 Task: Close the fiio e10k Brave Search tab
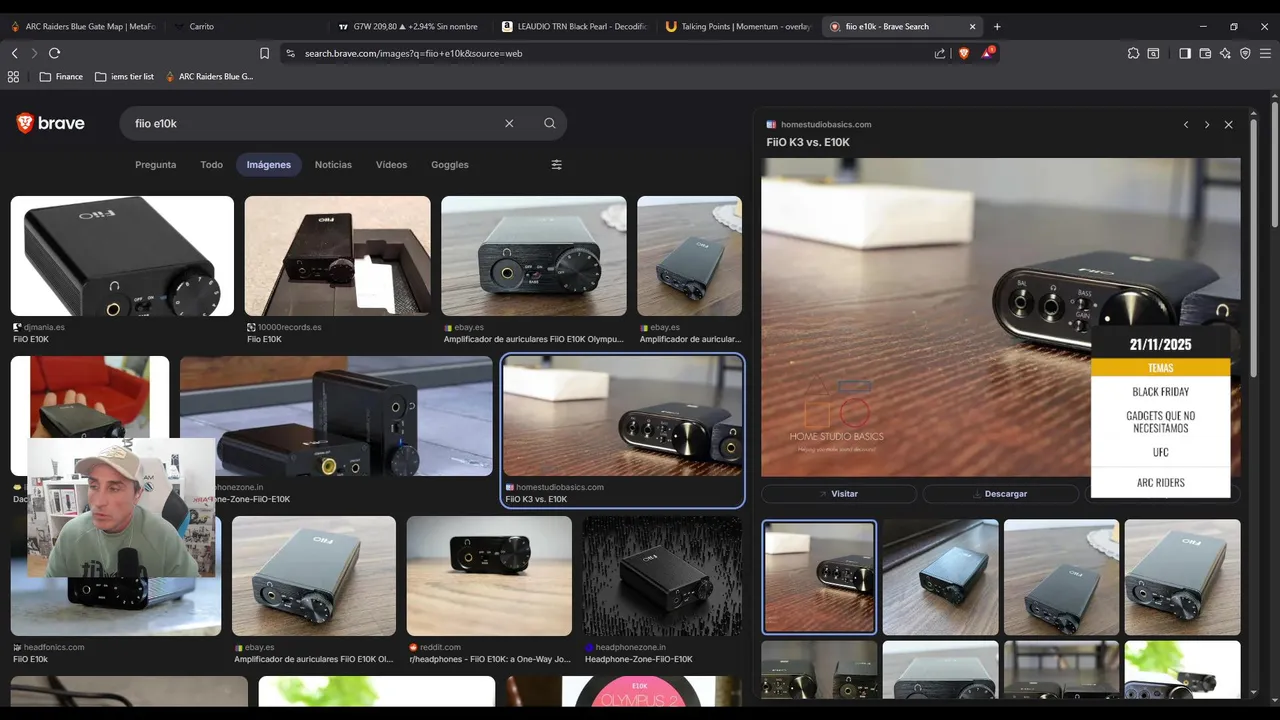973,26
